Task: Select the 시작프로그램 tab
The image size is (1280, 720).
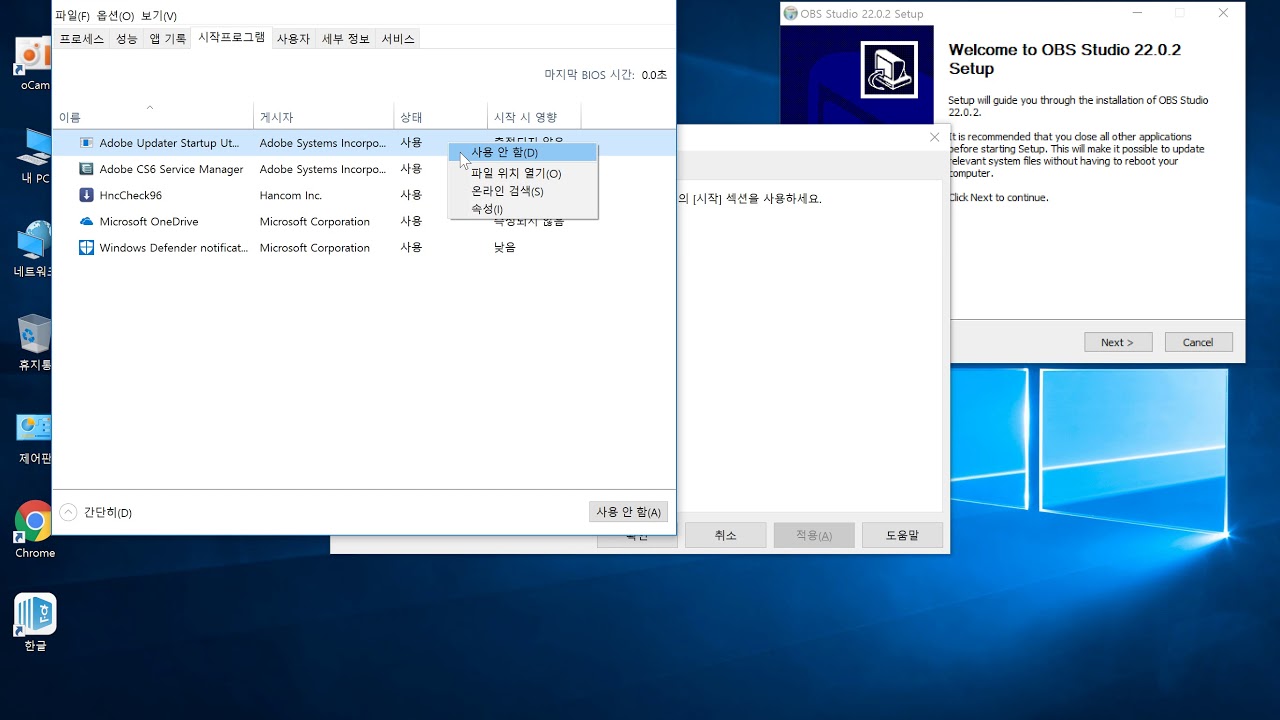Action: 232,37
